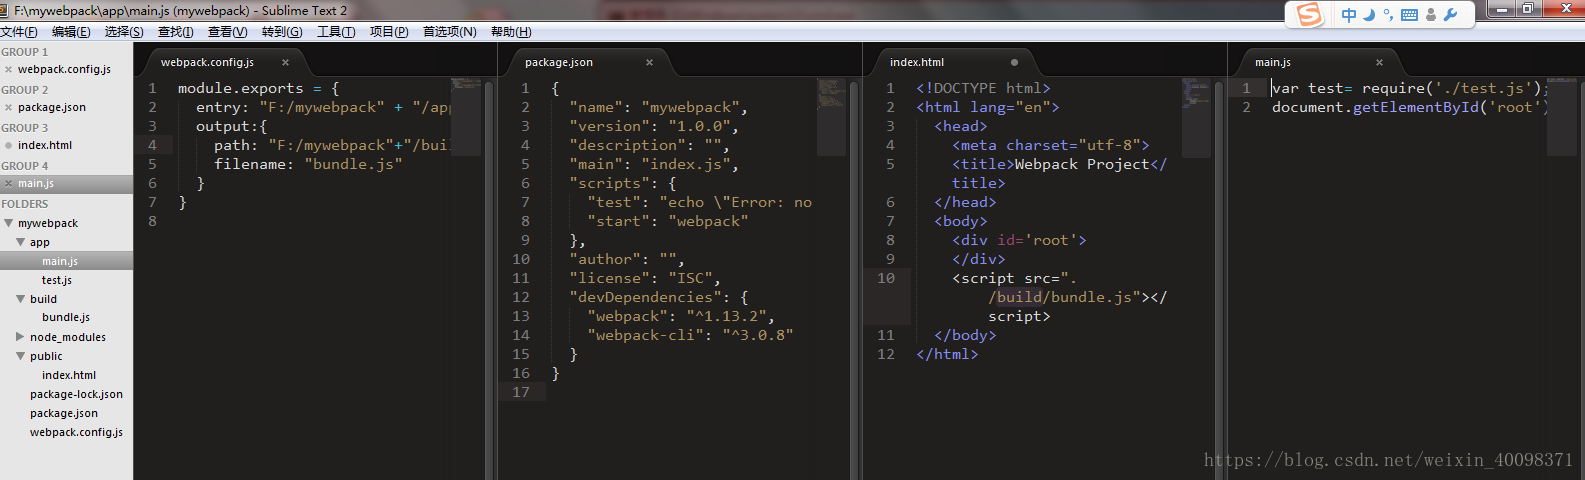Open the 首选项(N) menu
Screen dimensions: 1585x480
tap(449, 32)
